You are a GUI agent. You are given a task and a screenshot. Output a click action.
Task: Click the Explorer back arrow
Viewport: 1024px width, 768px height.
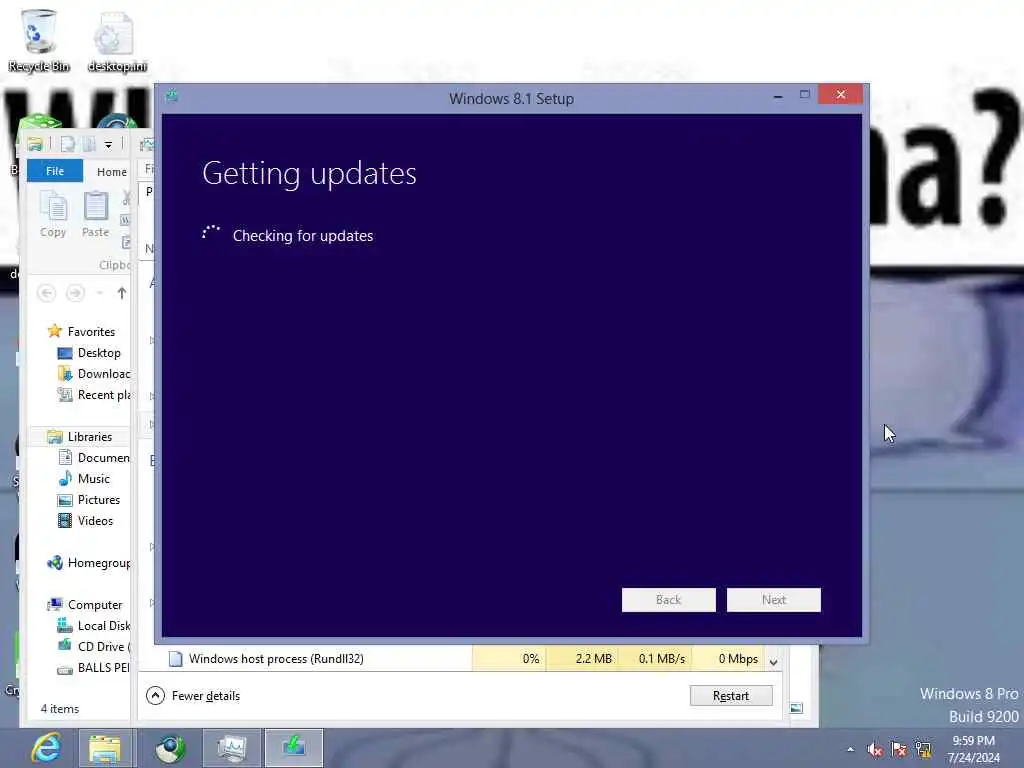46,293
